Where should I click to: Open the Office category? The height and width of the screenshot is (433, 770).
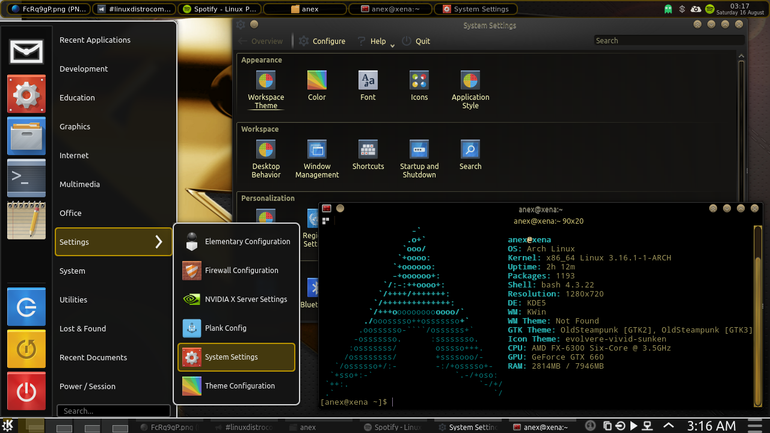click(113, 213)
